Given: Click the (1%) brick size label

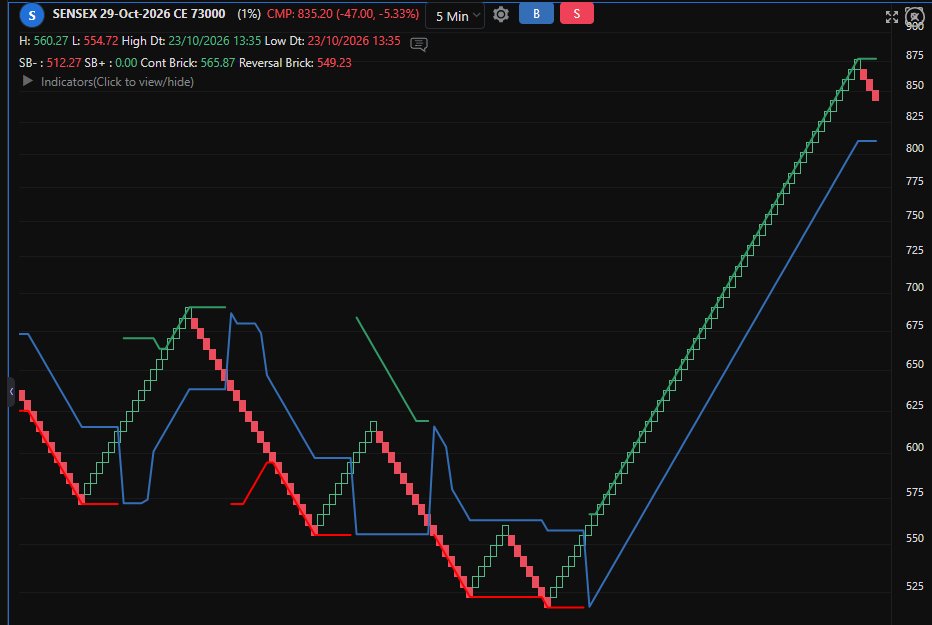Looking at the screenshot, I should pyautogui.click(x=249, y=14).
